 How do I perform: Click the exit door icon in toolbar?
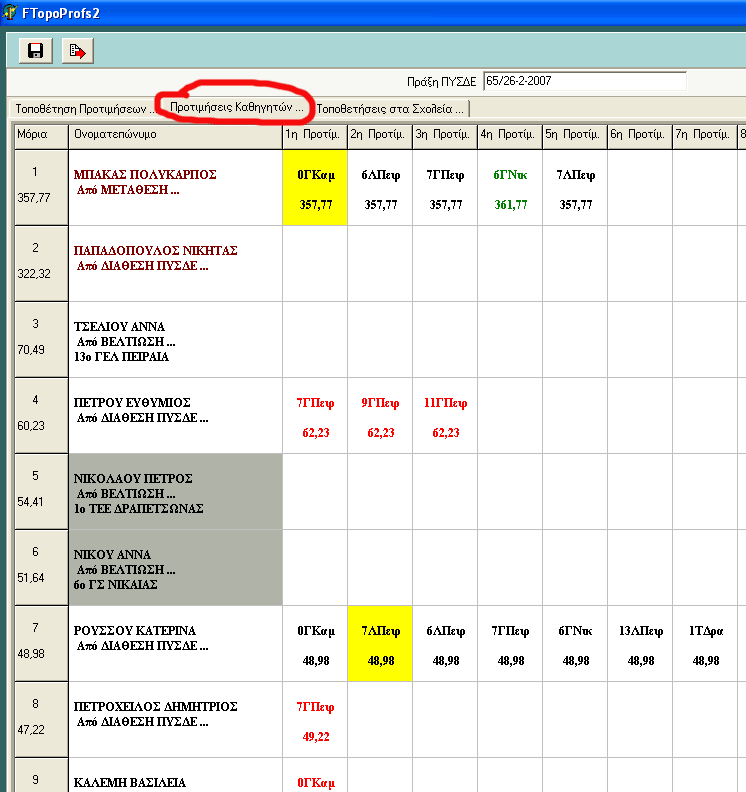coord(76,50)
